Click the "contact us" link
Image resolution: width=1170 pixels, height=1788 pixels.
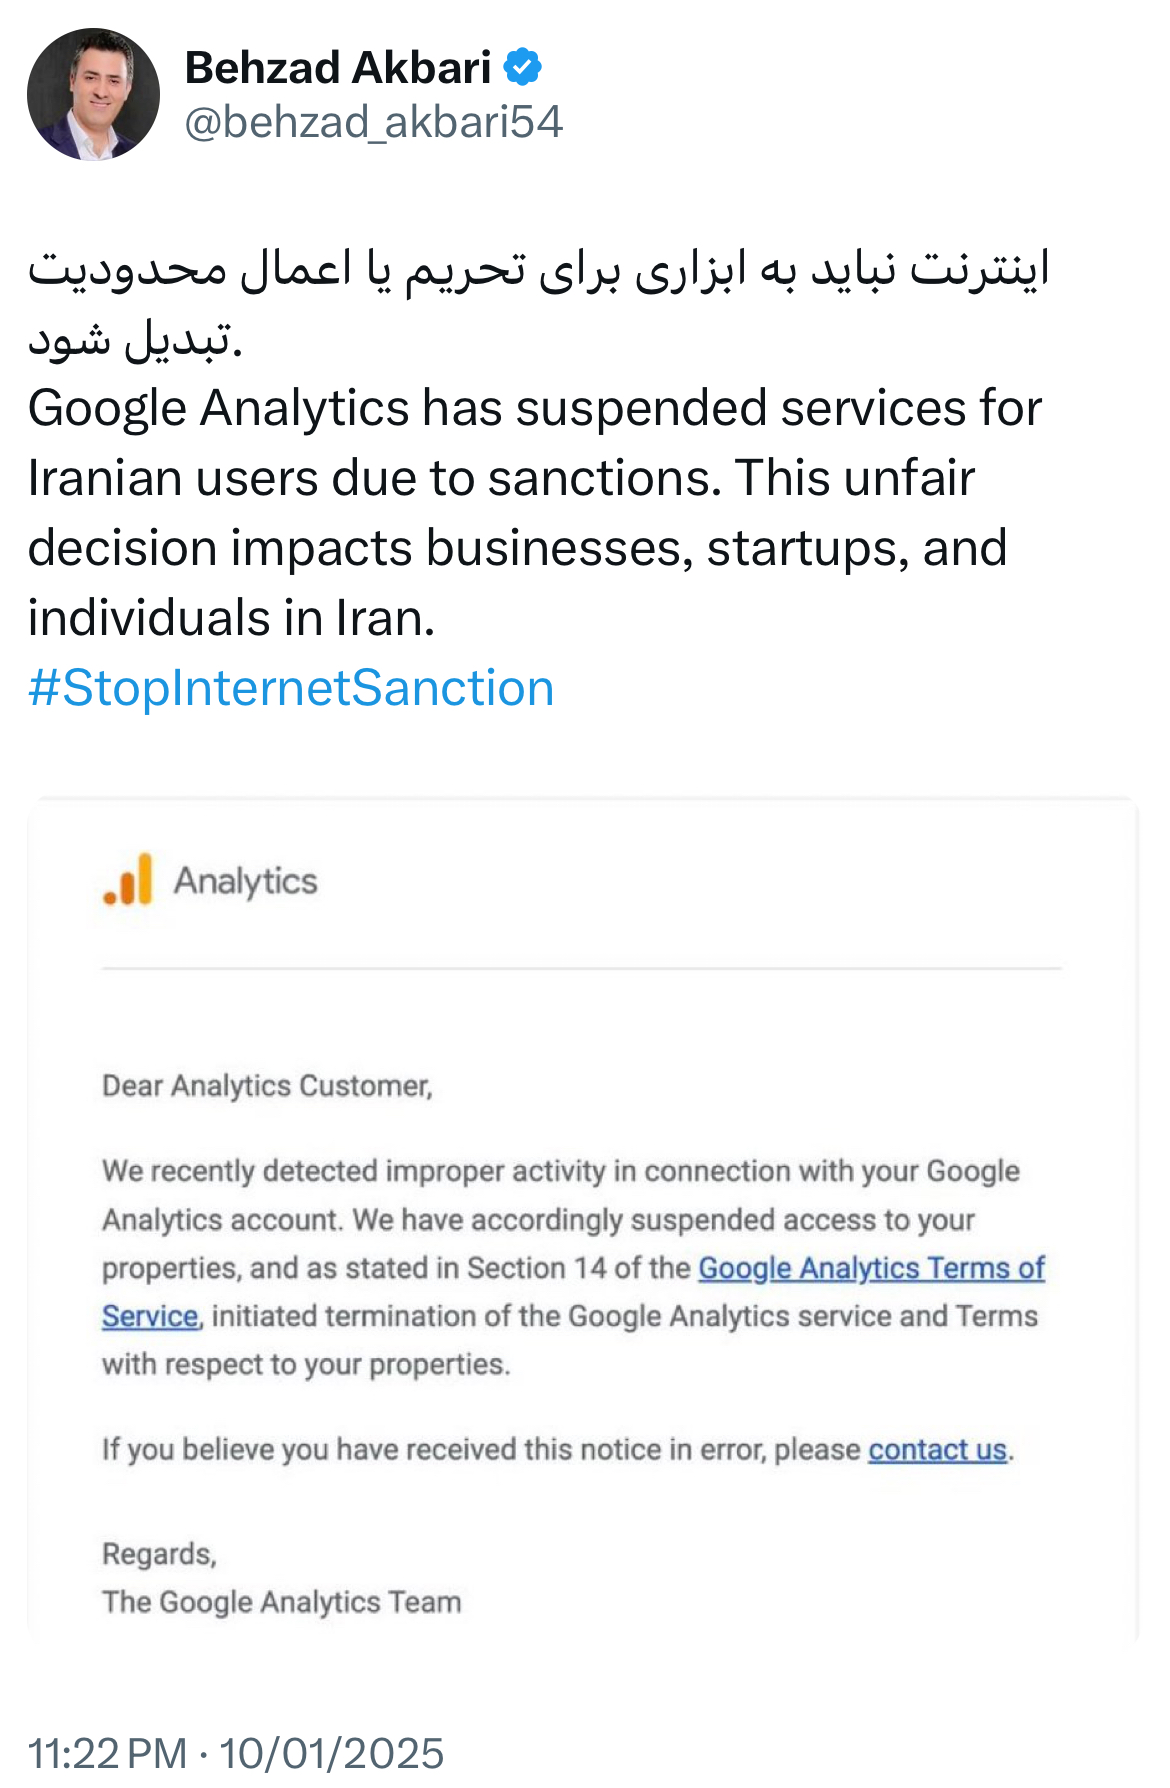click(937, 1450)
